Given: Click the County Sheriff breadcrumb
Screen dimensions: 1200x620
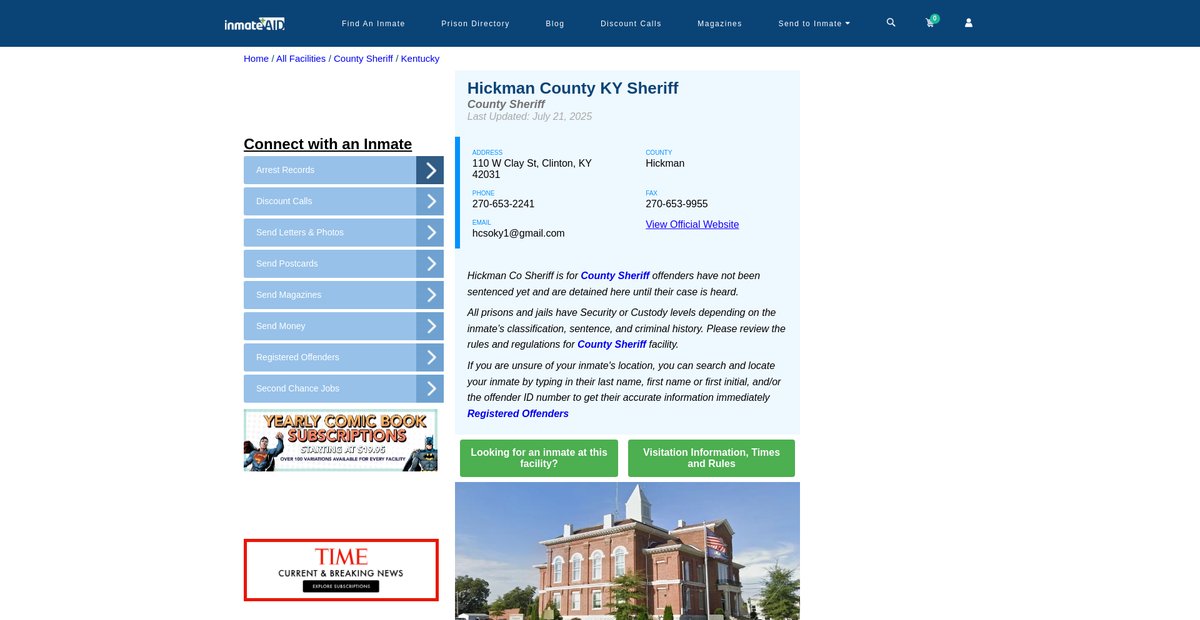Looking at the screenshot, I should [x=363, y=59].
